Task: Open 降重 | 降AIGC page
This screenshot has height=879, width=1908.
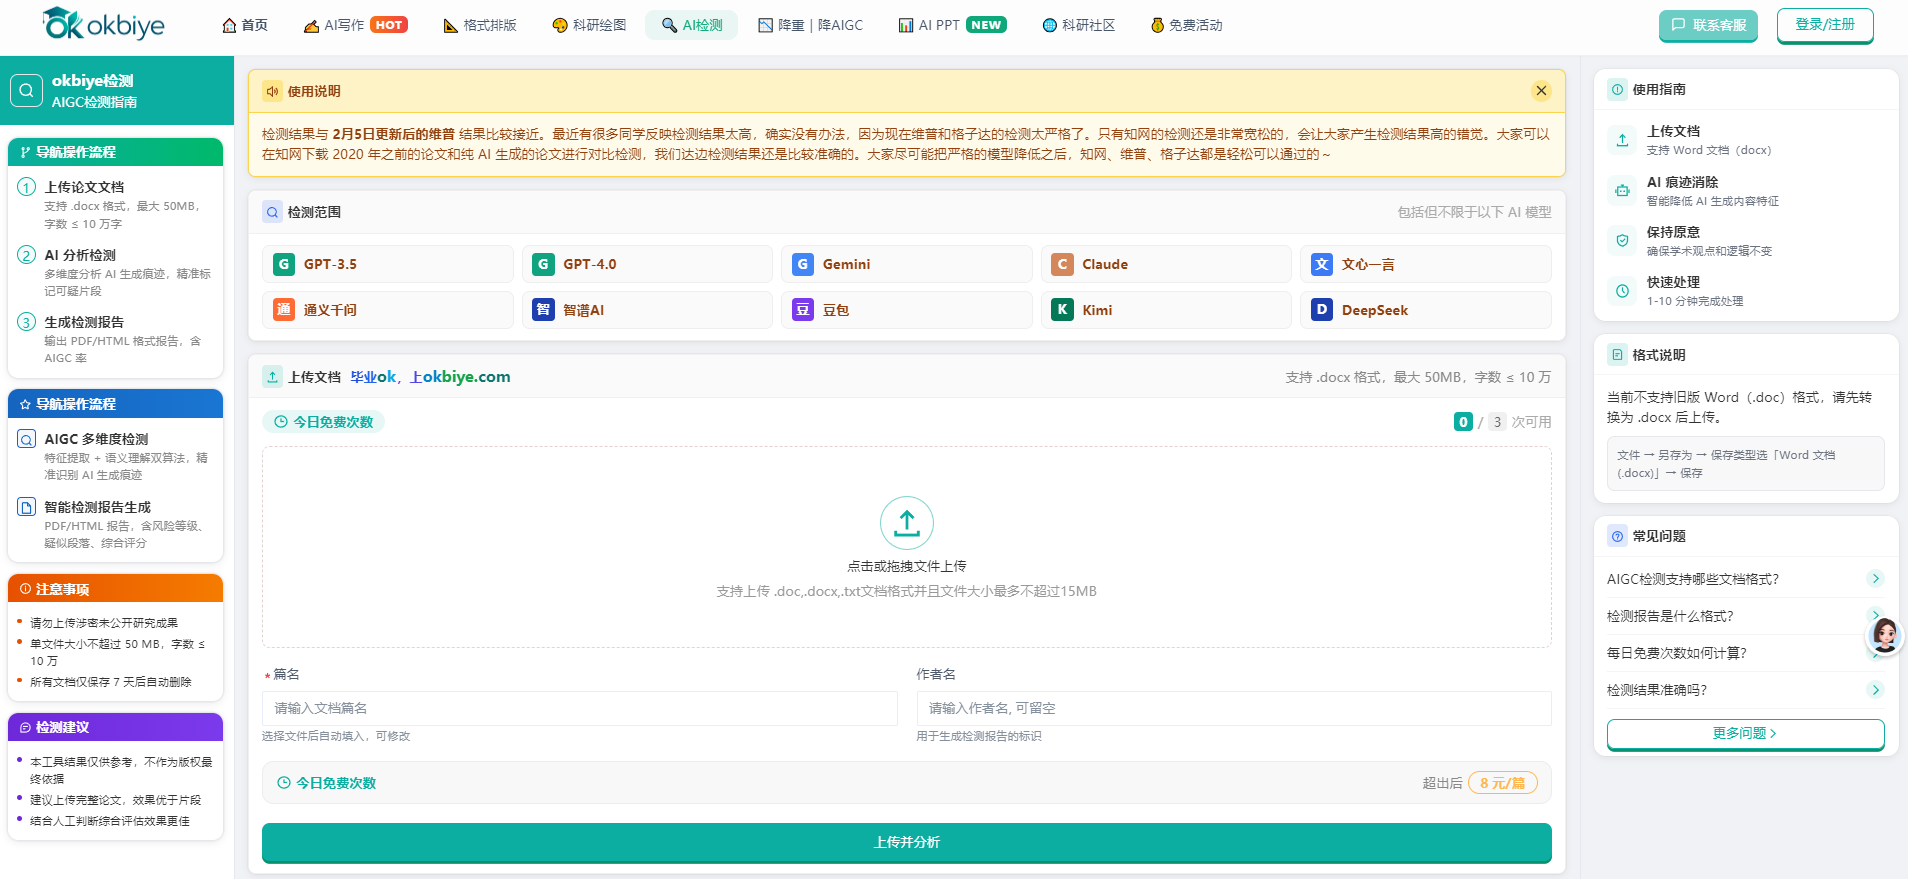Action: [811, 25]
